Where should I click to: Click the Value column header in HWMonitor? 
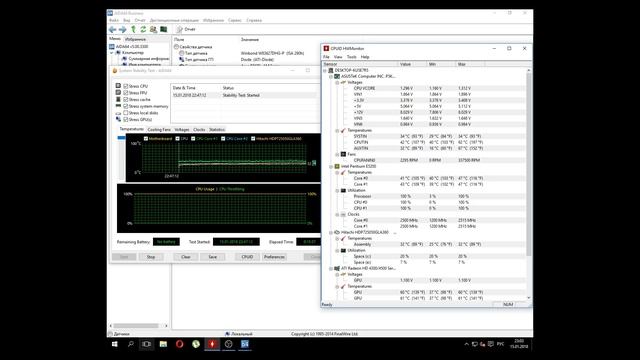click(x=412, y=64)
